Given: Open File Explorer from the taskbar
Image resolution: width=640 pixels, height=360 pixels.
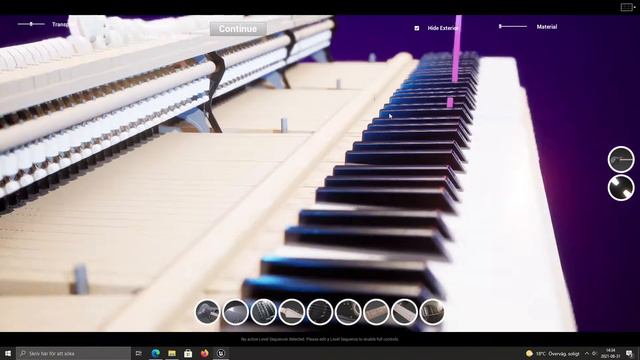Looking at the screenshot, I should point(172,353).
